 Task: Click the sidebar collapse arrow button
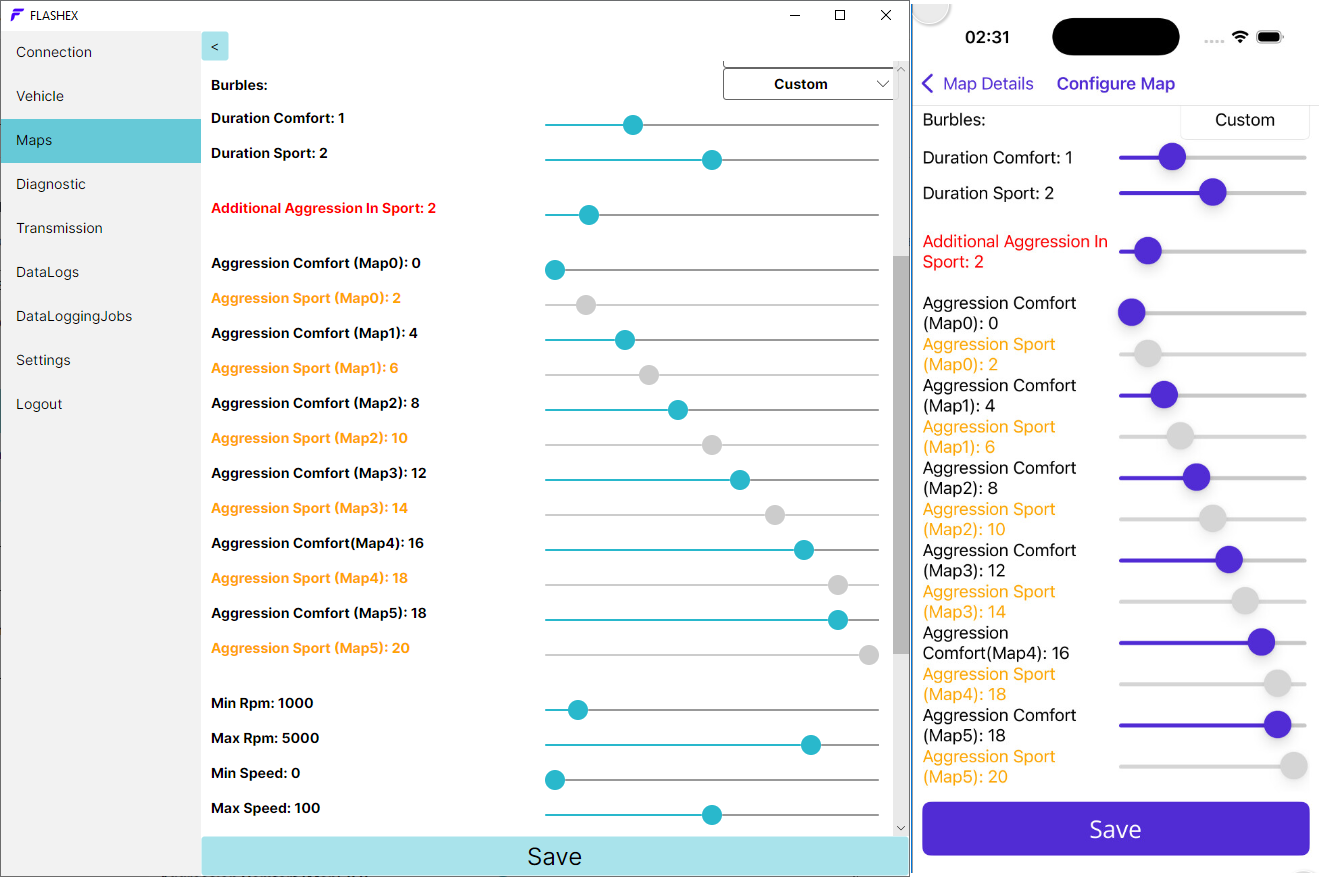[215, 46]
